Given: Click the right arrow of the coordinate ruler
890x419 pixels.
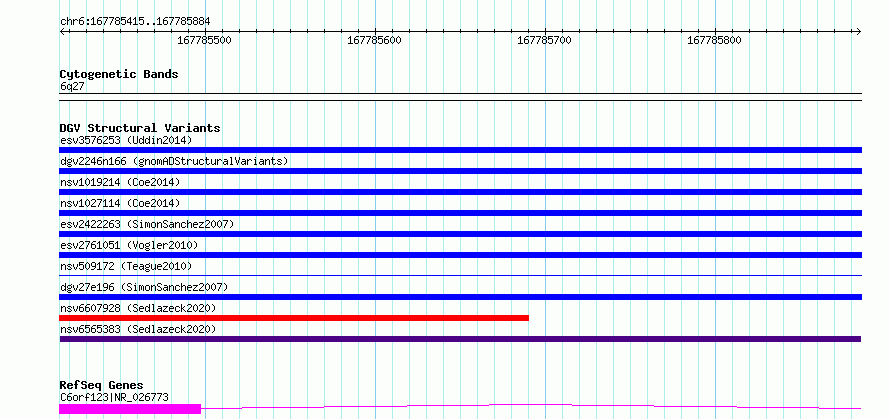Looking at the screenshot, I should tap(858, 31).
